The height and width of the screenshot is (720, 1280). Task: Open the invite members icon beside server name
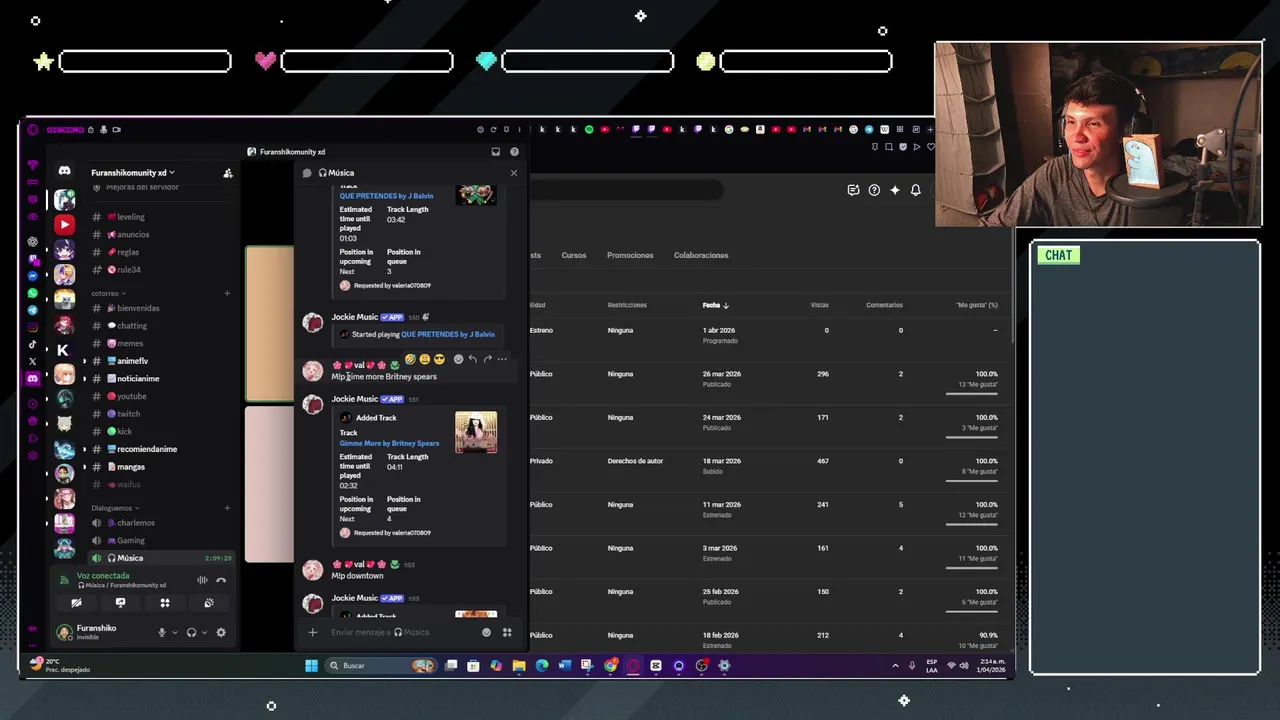tap(227, 173)
